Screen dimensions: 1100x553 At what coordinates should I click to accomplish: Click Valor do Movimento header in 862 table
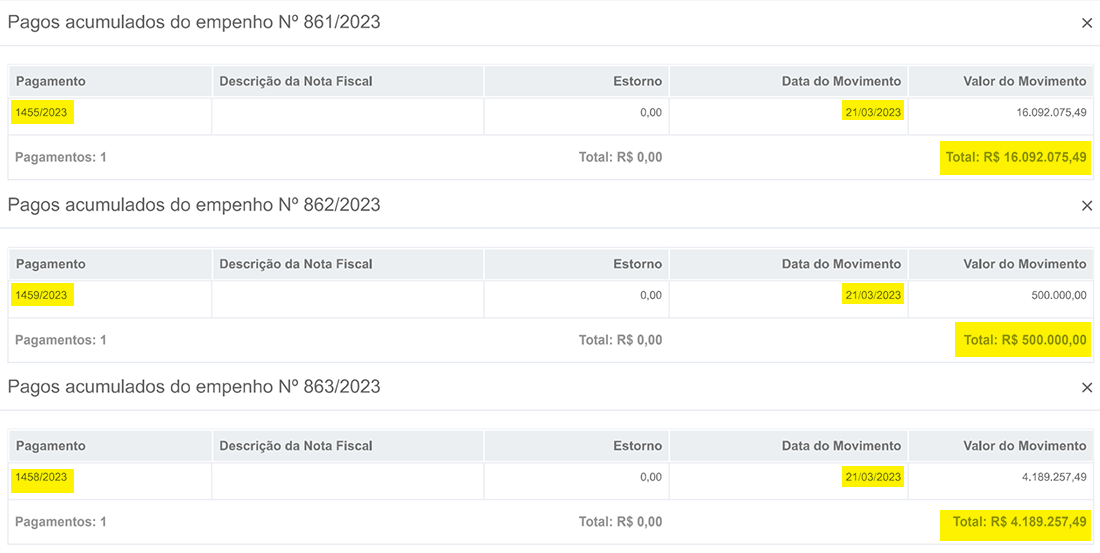[x=1024, y=264]
